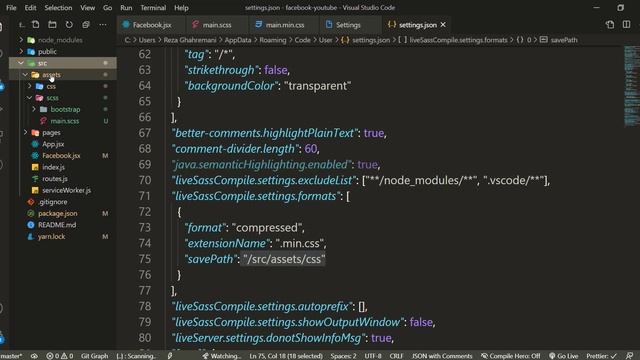Screen dimensions: 640x360
Task: Click the master git branch indicator
Action: 11,356
